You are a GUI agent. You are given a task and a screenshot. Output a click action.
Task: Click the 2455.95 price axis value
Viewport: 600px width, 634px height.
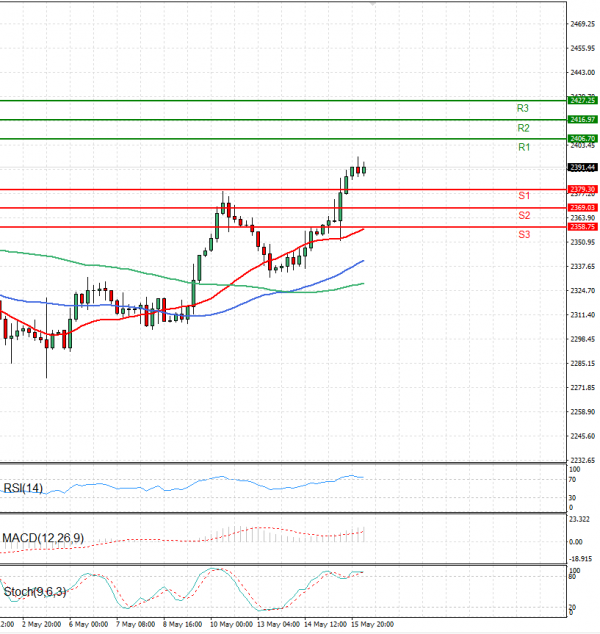coord(583,49)
